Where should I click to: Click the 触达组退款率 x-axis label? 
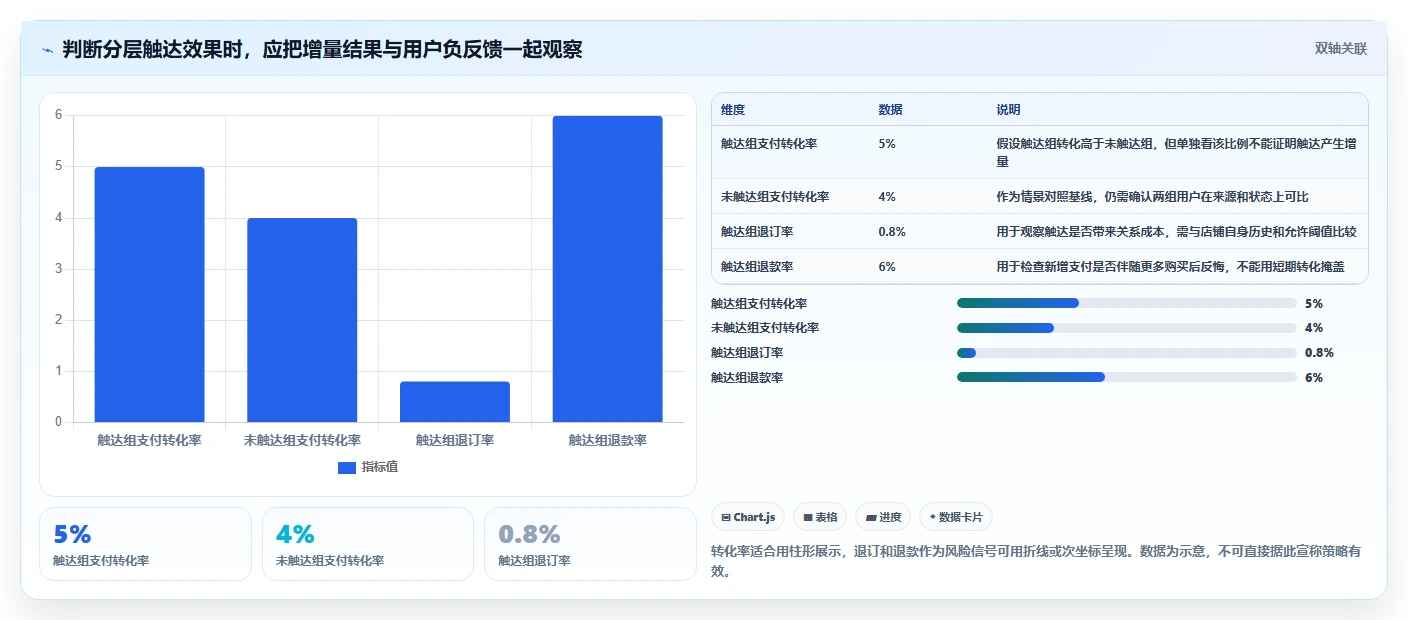pyautogui.click(x=607, y=440)
